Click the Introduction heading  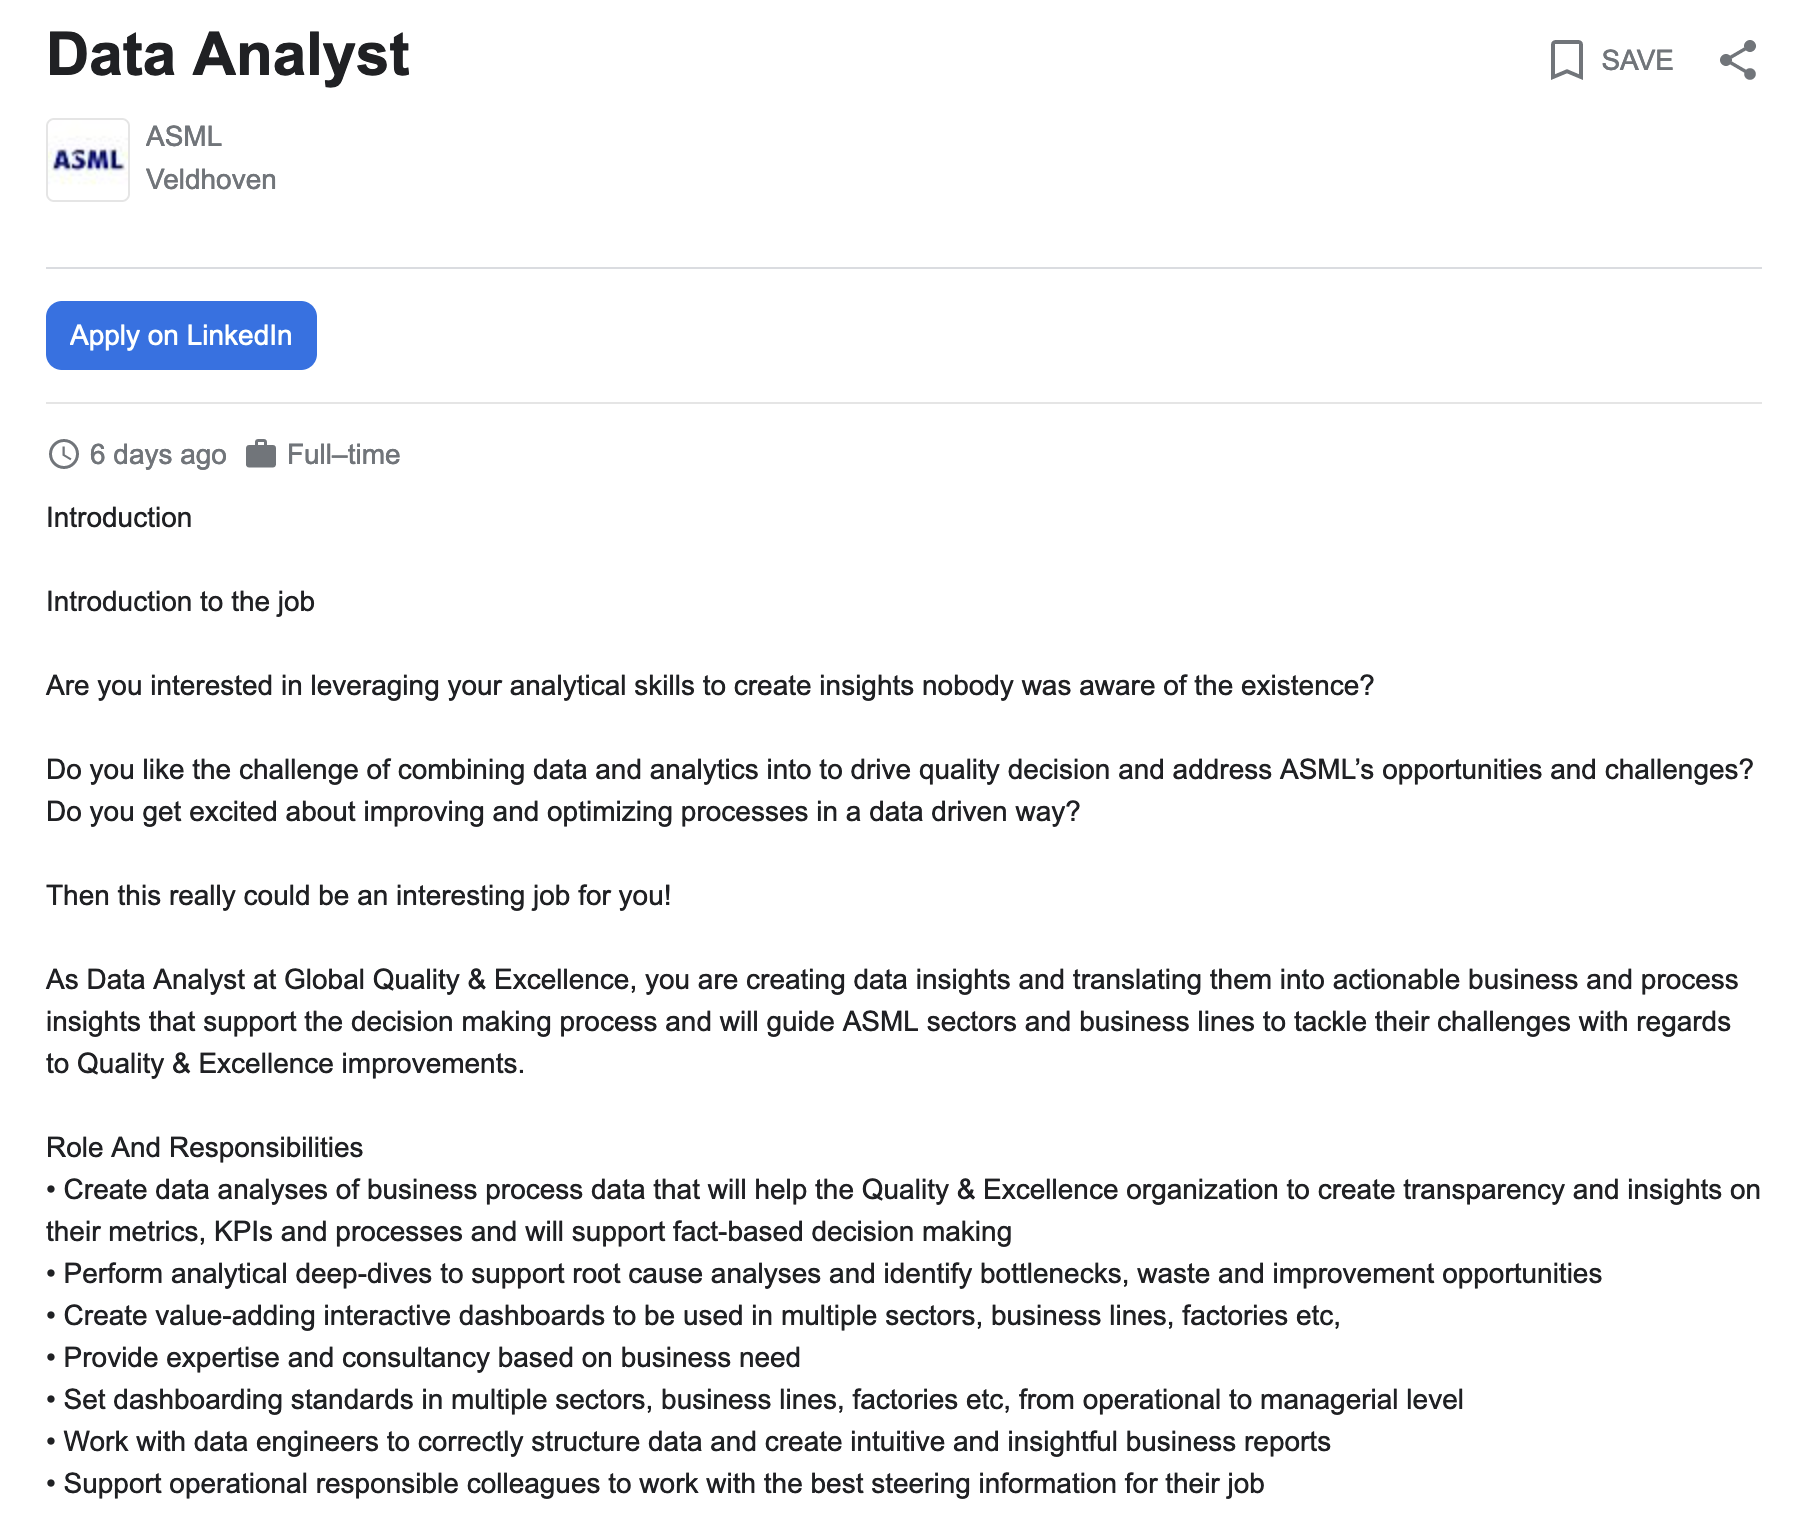(119, 517)
